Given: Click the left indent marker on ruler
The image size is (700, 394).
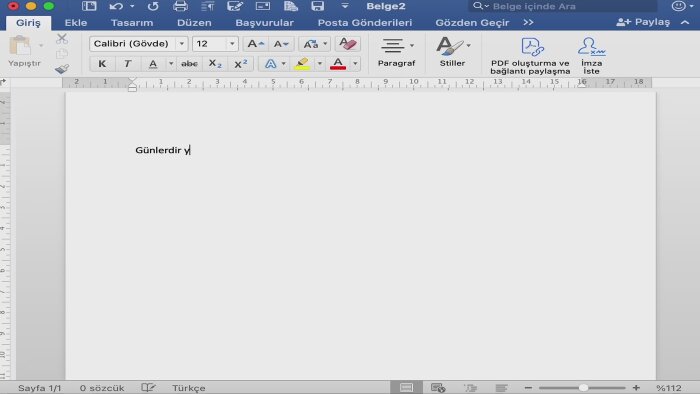Looking at the screenshot, I should coord(132,88).
